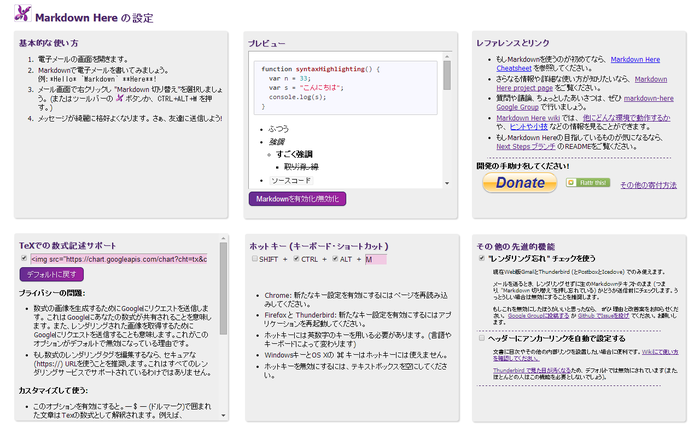
Task: Click the TeX img src URL input field
Action: (118, 259)
